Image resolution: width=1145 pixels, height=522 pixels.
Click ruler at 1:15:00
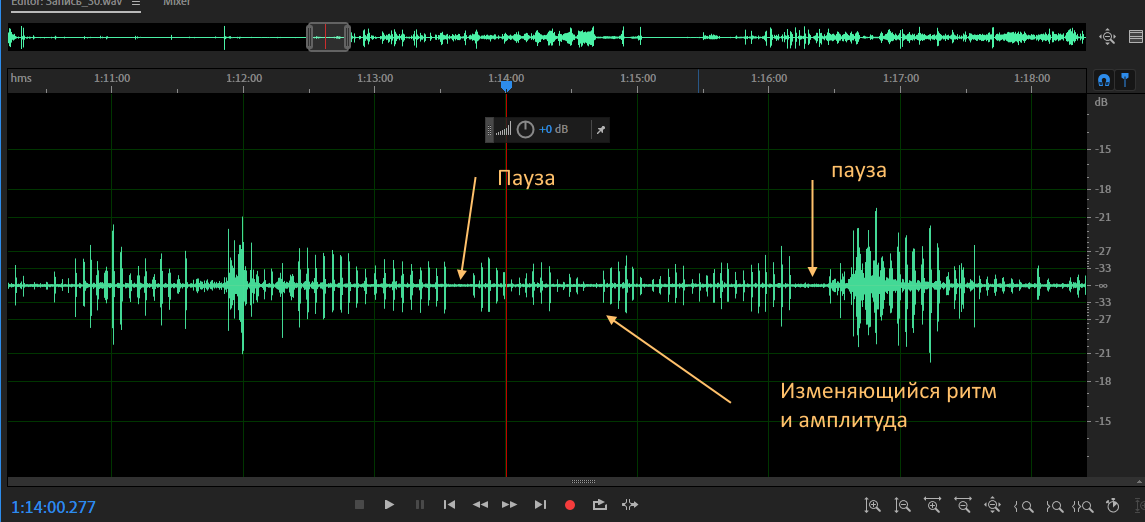[638, 77]
